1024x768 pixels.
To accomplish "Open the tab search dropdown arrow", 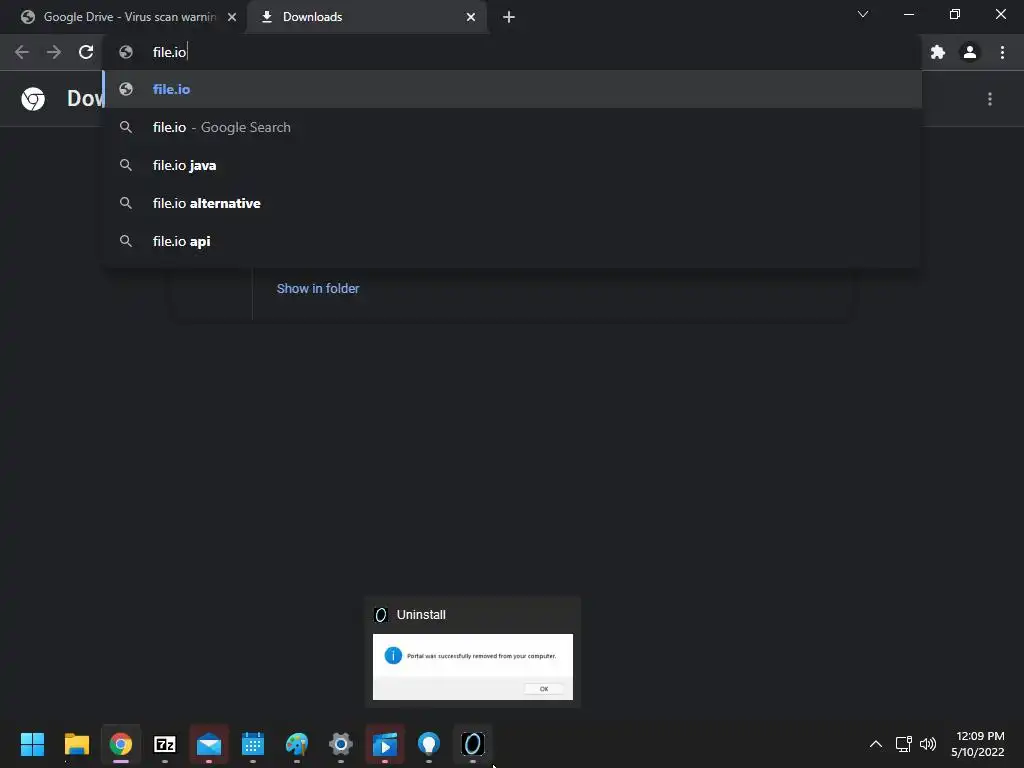I will 863,14.
